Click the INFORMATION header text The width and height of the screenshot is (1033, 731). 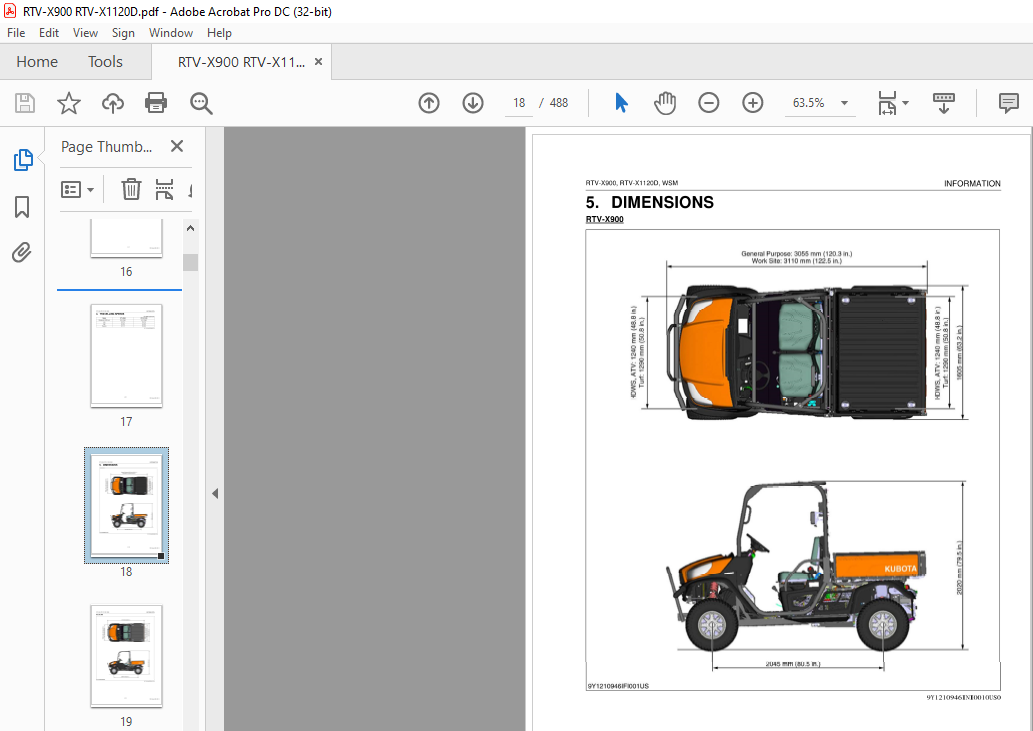[x=972, y=184]
